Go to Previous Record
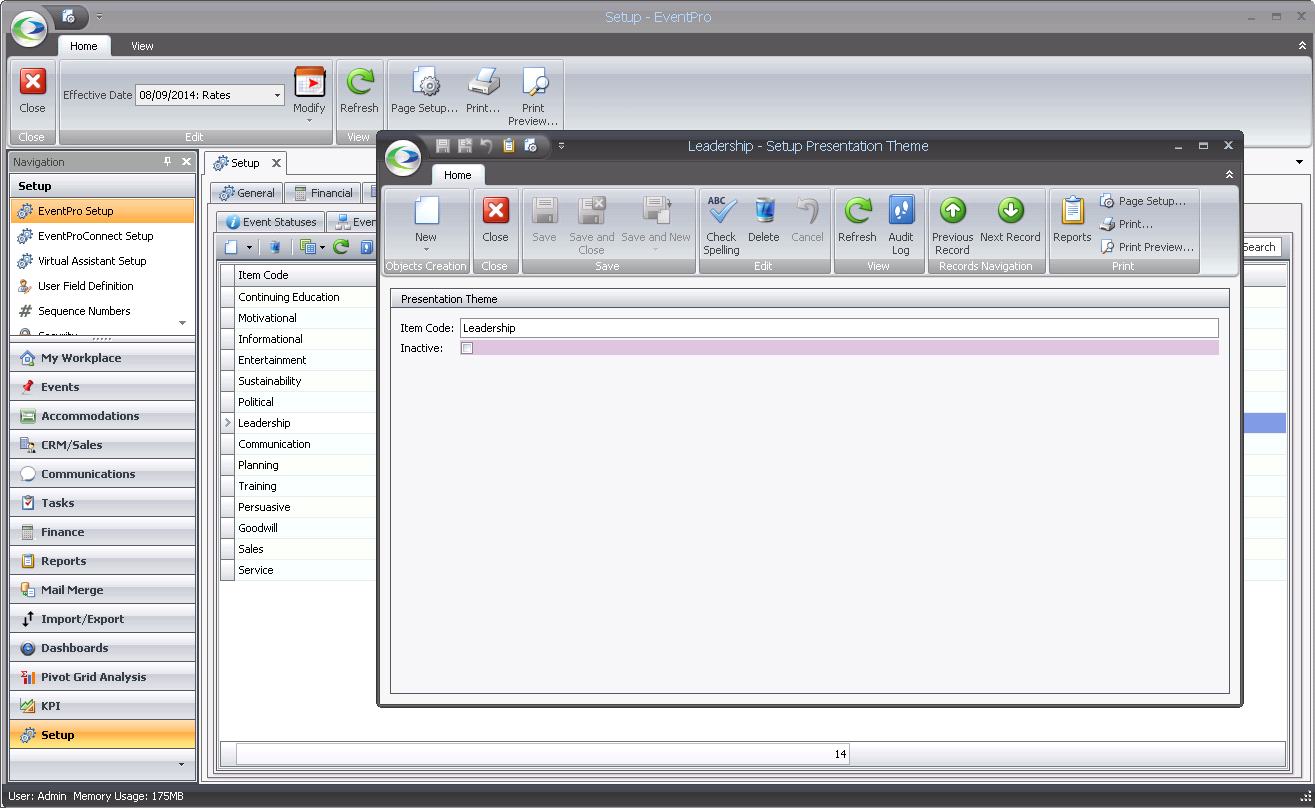 coord(952,224)
